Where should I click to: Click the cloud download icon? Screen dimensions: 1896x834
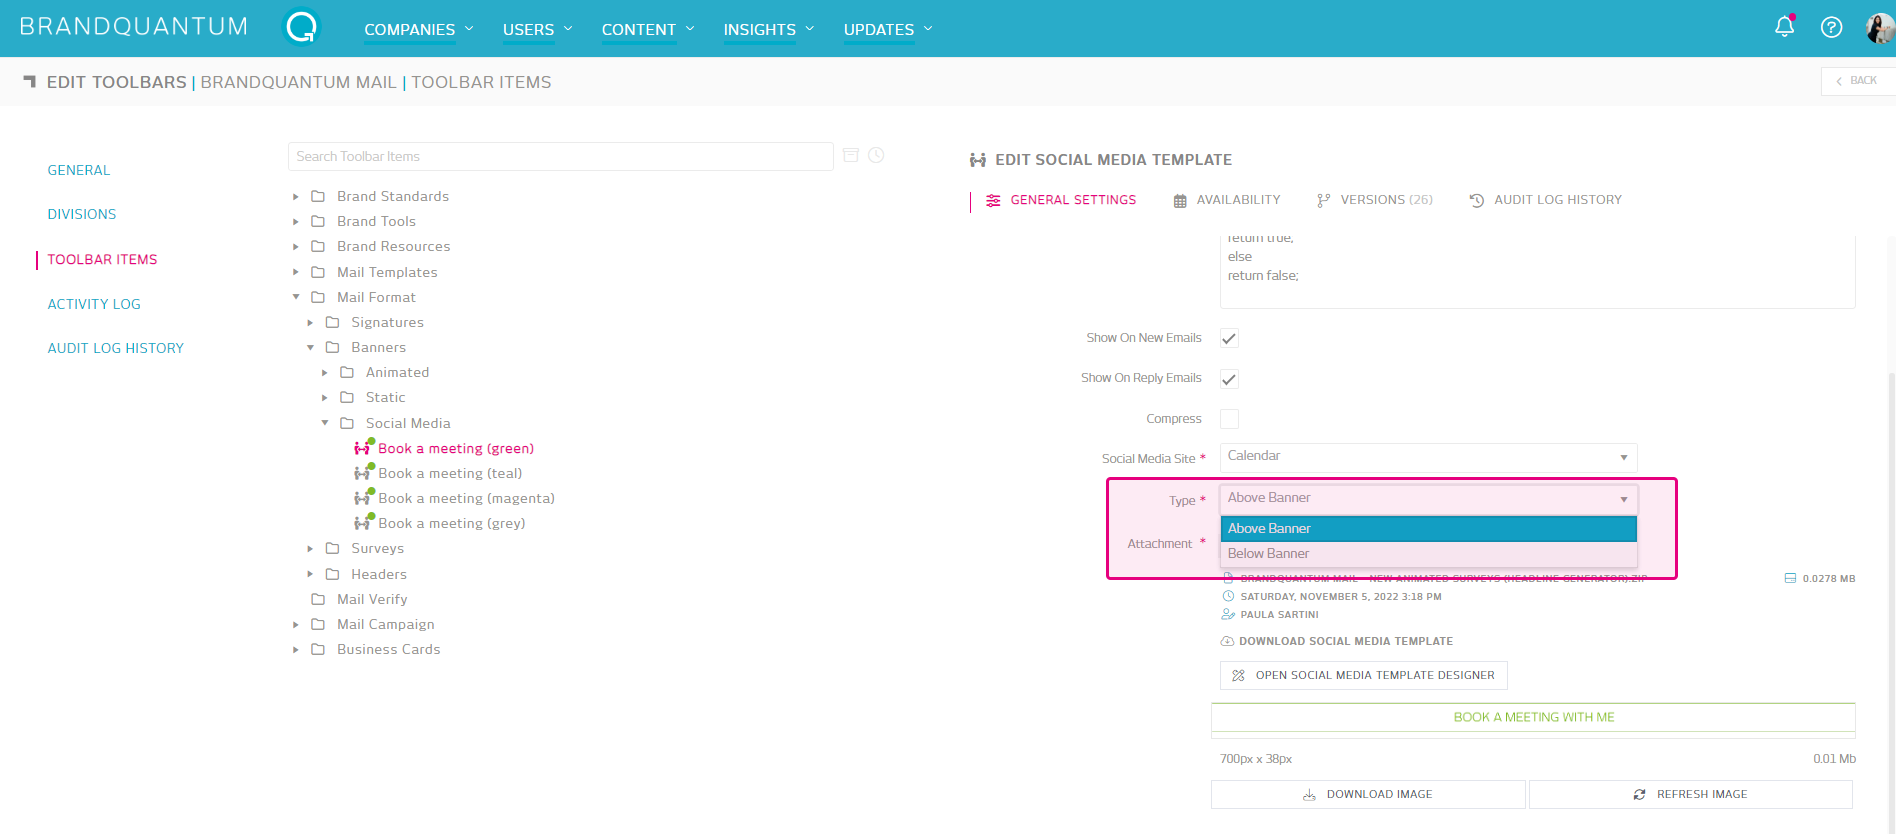[x=1227, y=641]
